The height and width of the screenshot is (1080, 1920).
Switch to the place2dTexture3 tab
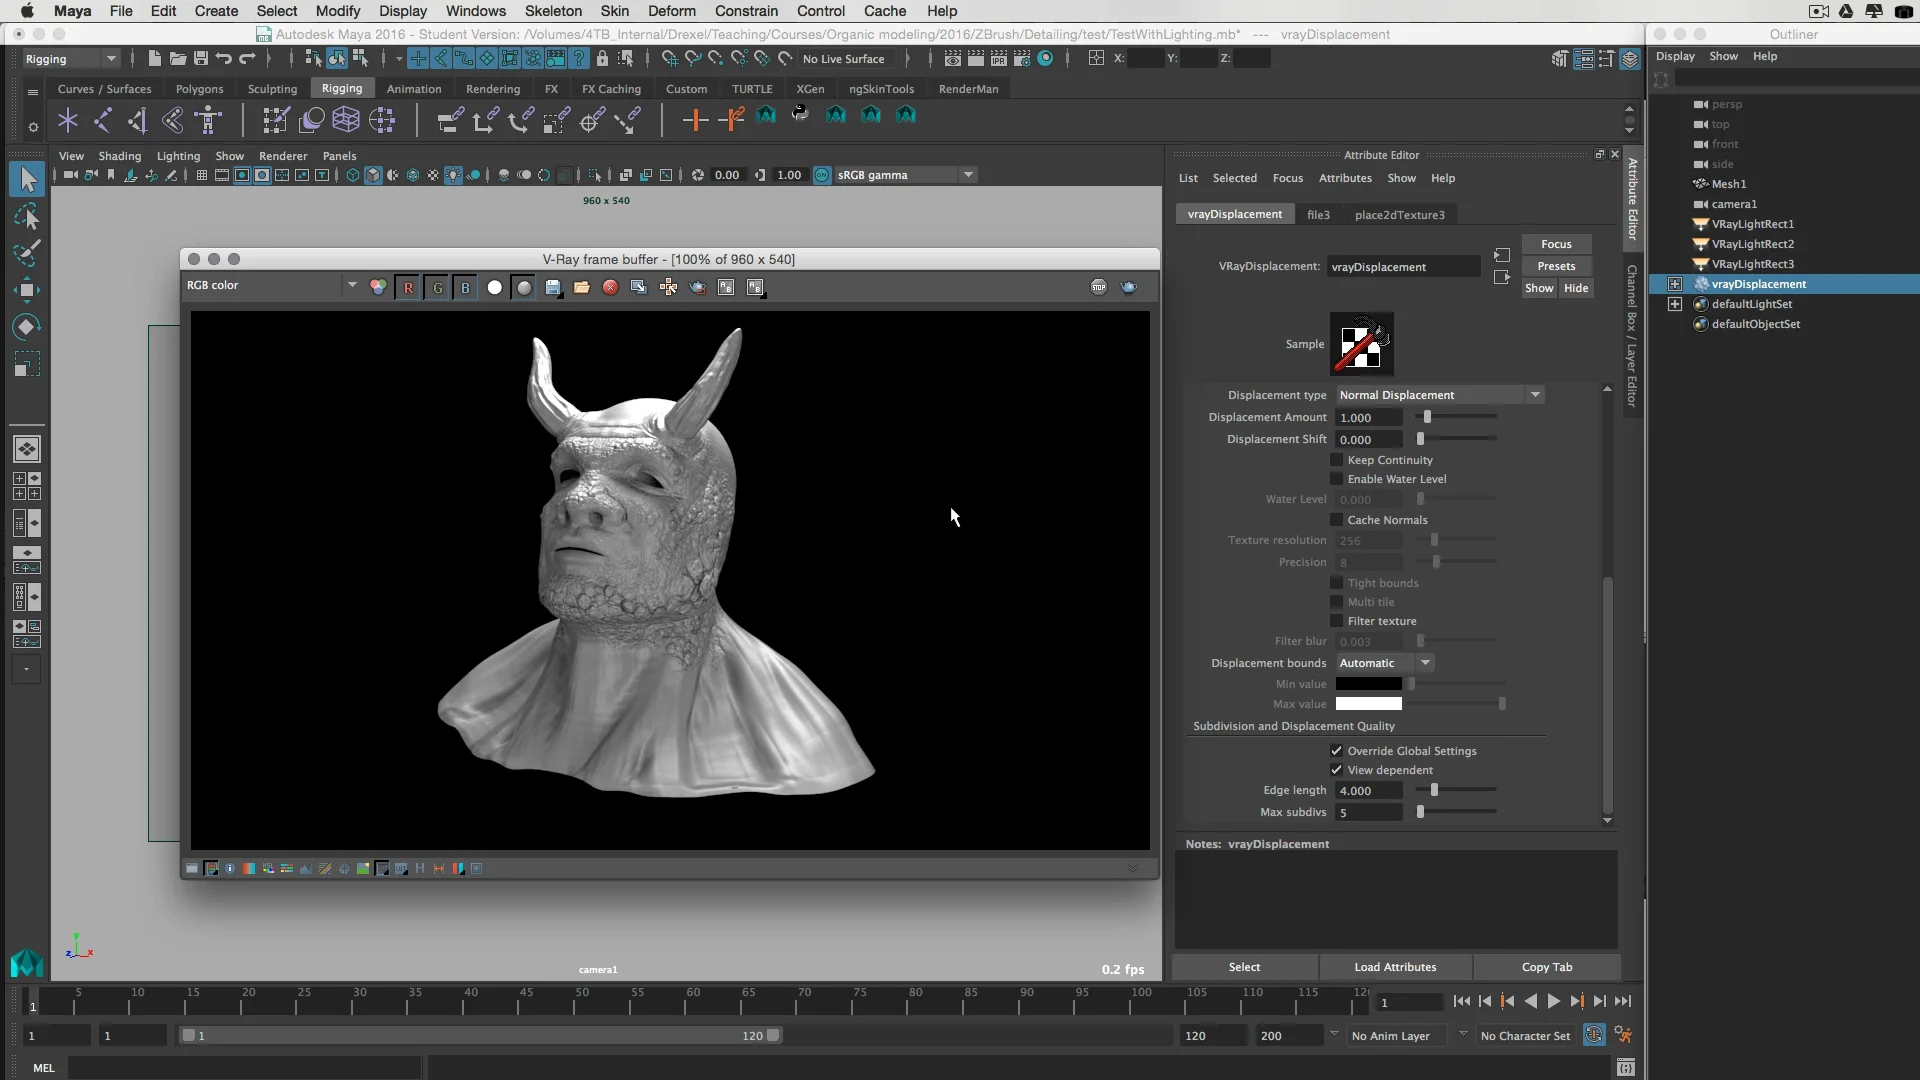1400,214
